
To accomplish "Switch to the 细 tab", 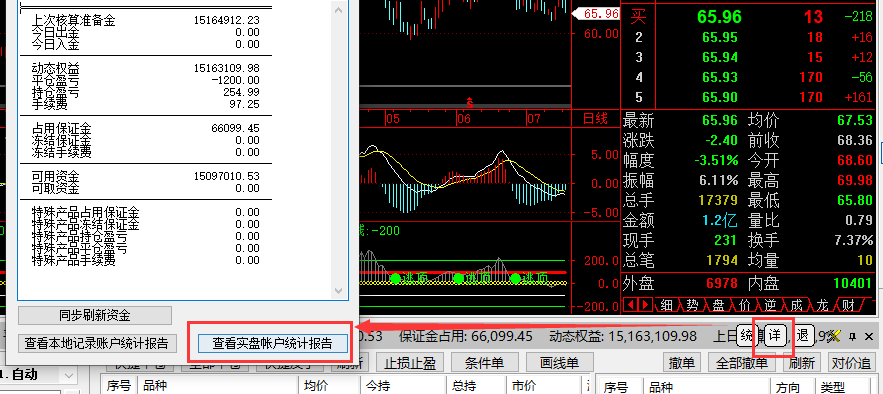I will (x=667, y=306).
